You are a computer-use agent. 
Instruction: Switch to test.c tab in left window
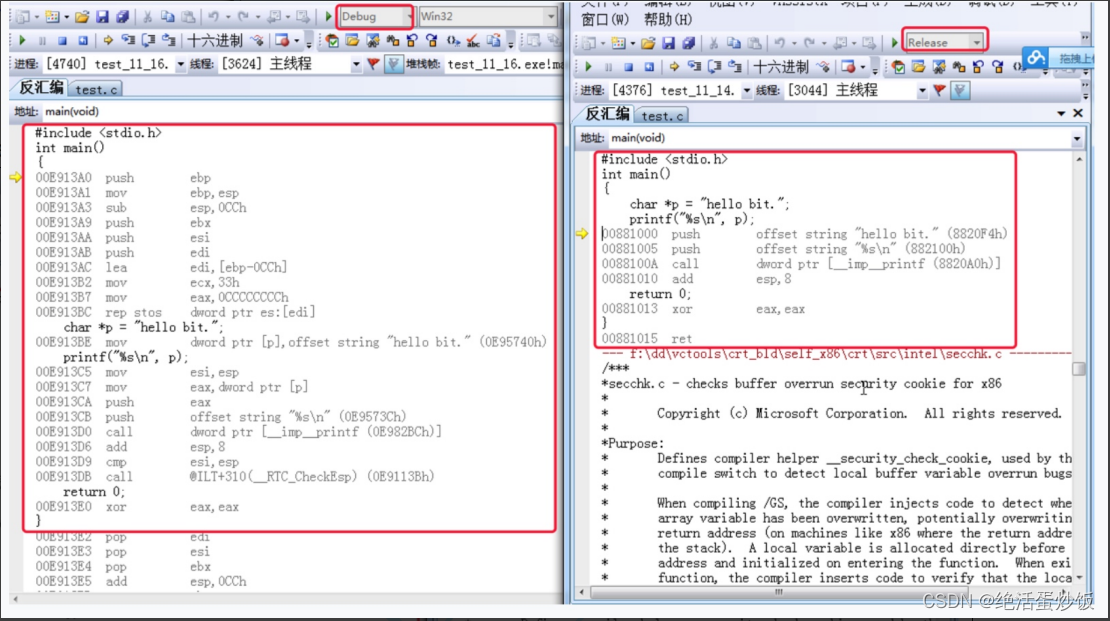(x=96, y=89)
